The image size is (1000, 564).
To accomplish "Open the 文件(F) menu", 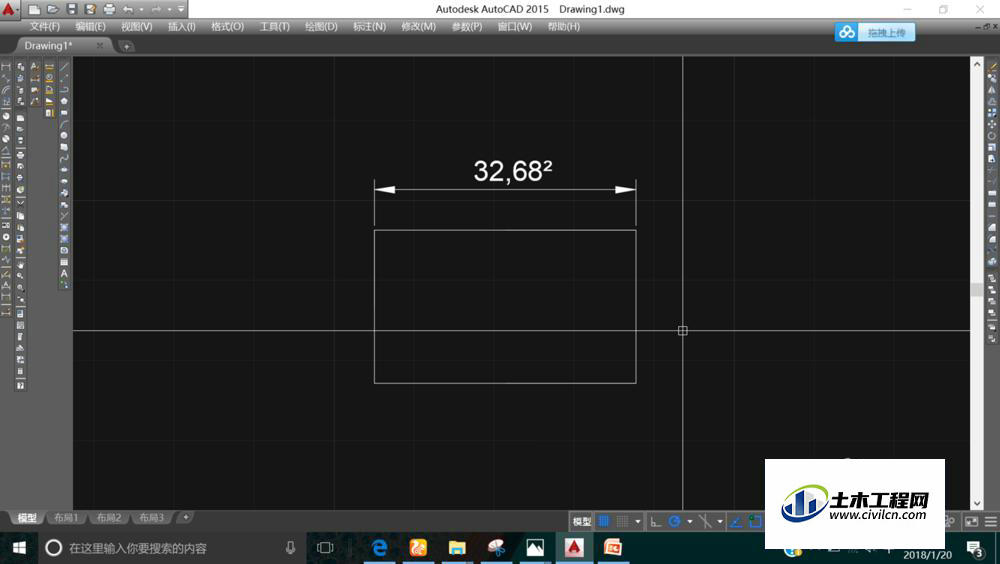I will (44, 26).
